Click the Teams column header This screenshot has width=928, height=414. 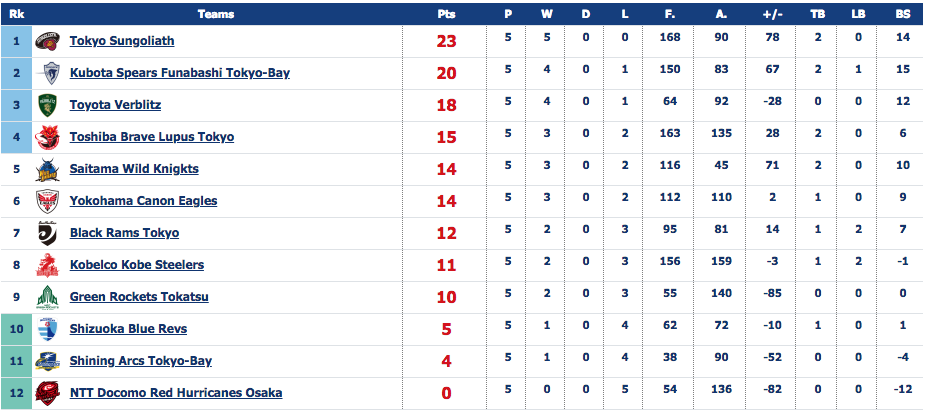click(x=216, y=14)
